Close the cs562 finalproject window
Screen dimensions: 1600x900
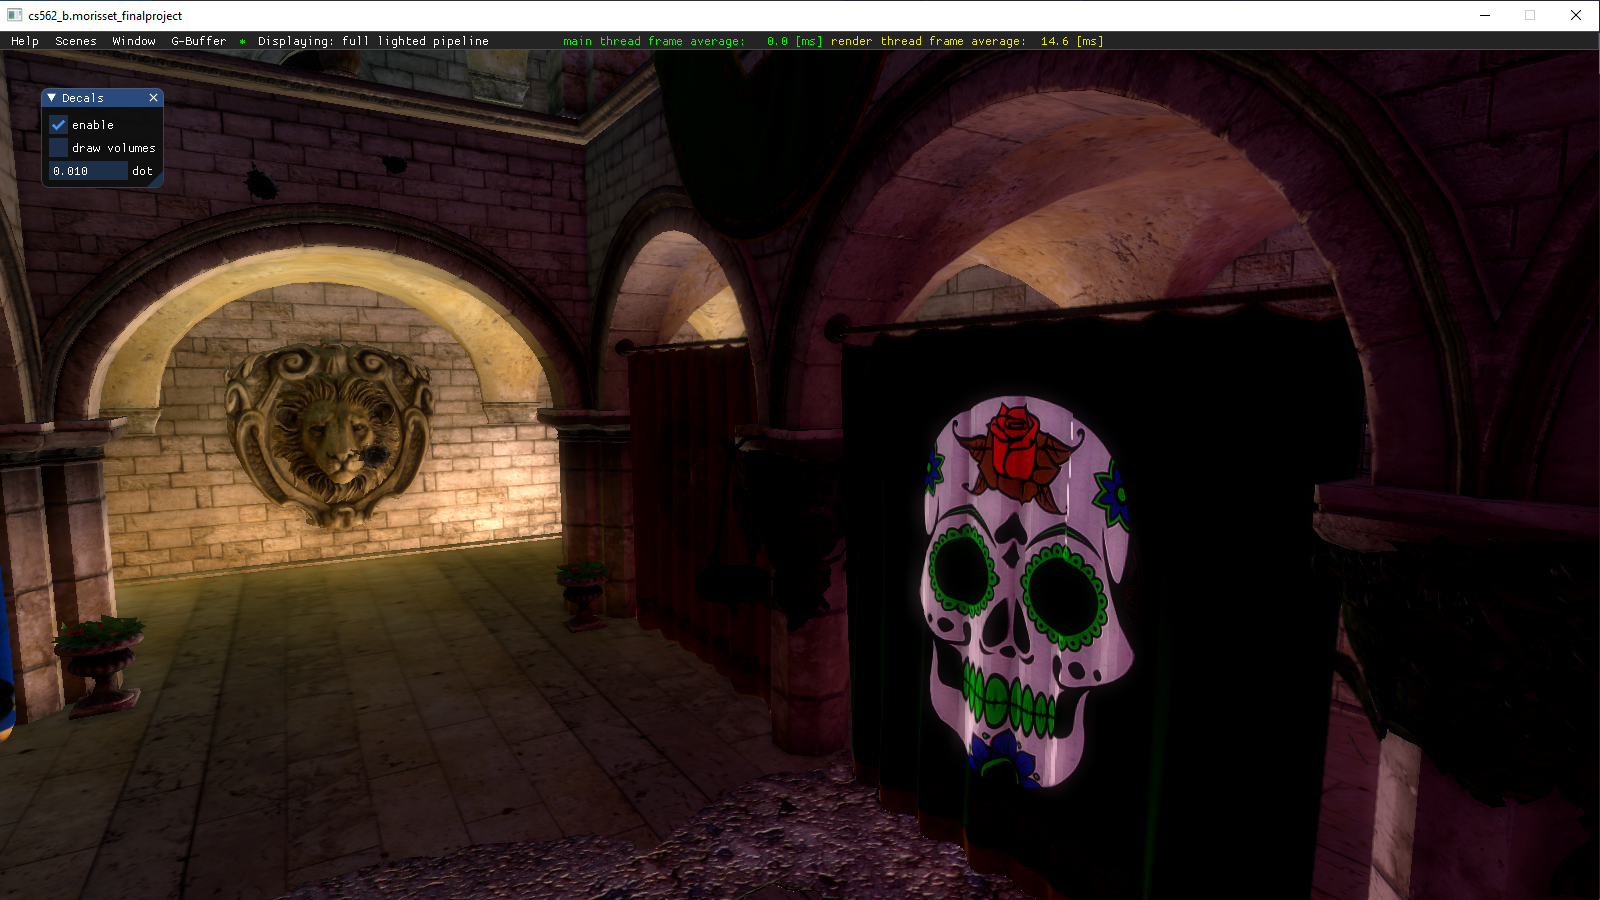[1576, 15]
